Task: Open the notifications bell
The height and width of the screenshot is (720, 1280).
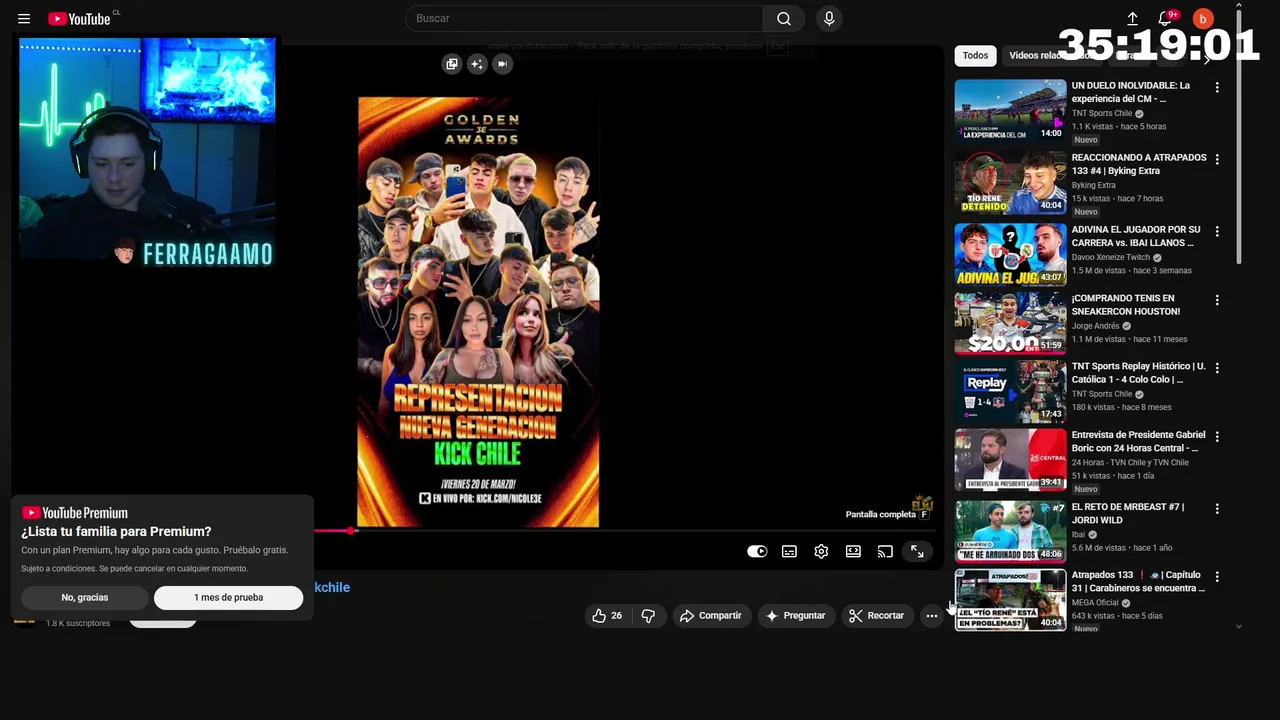Action: pyautogui.click(x=1167, y=18)
